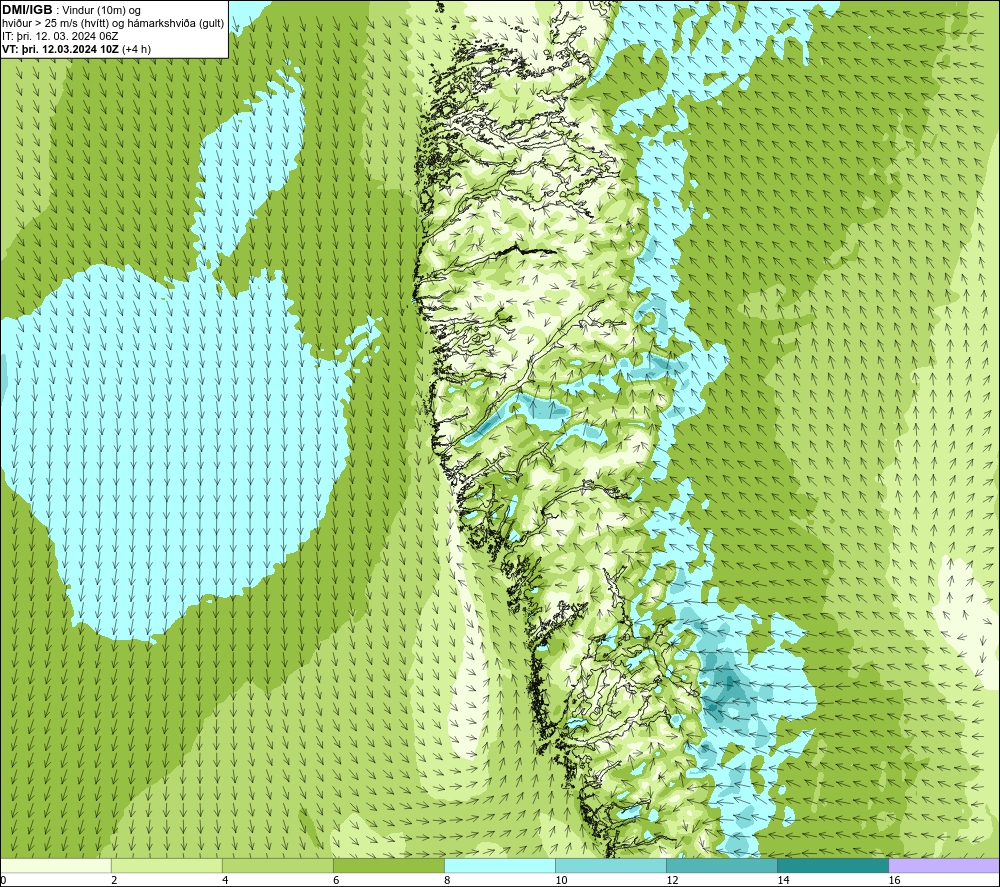Click the legend tick label '2'
This screenshot has width=1000, height=887.
click(114, 880)
